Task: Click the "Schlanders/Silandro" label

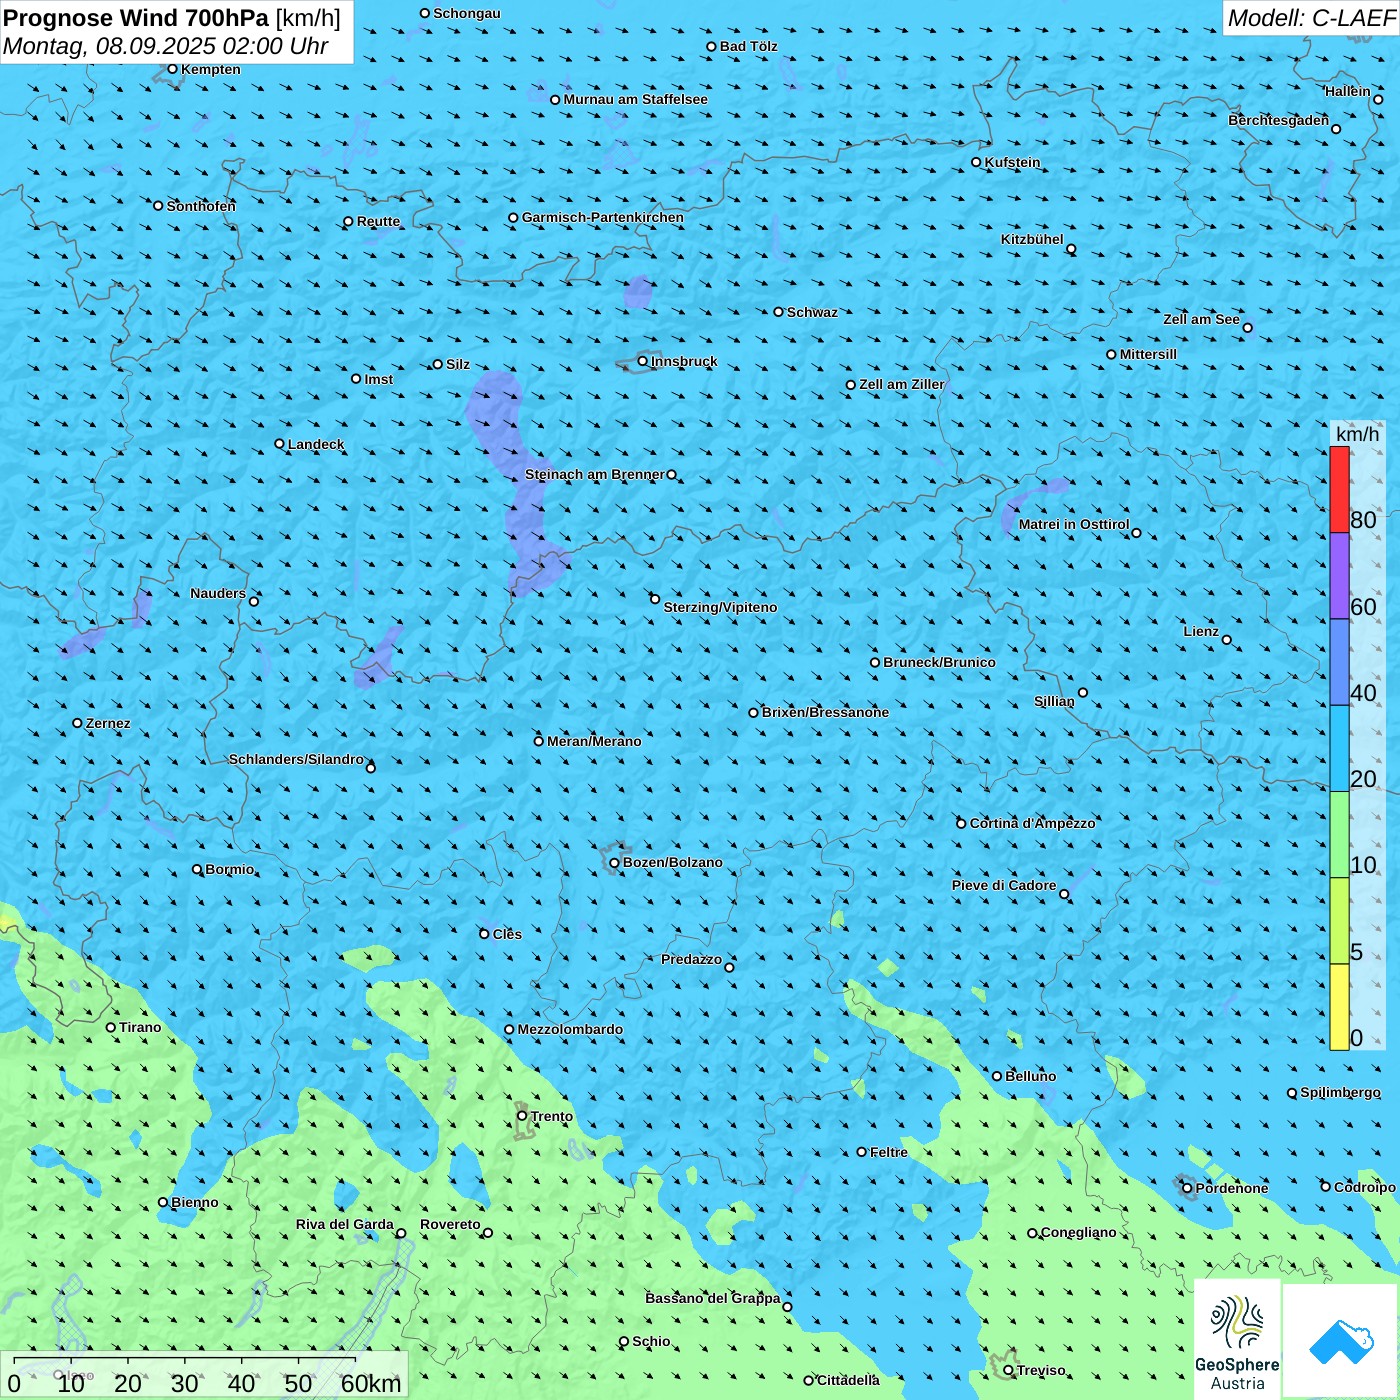Action: click(296, 759)
